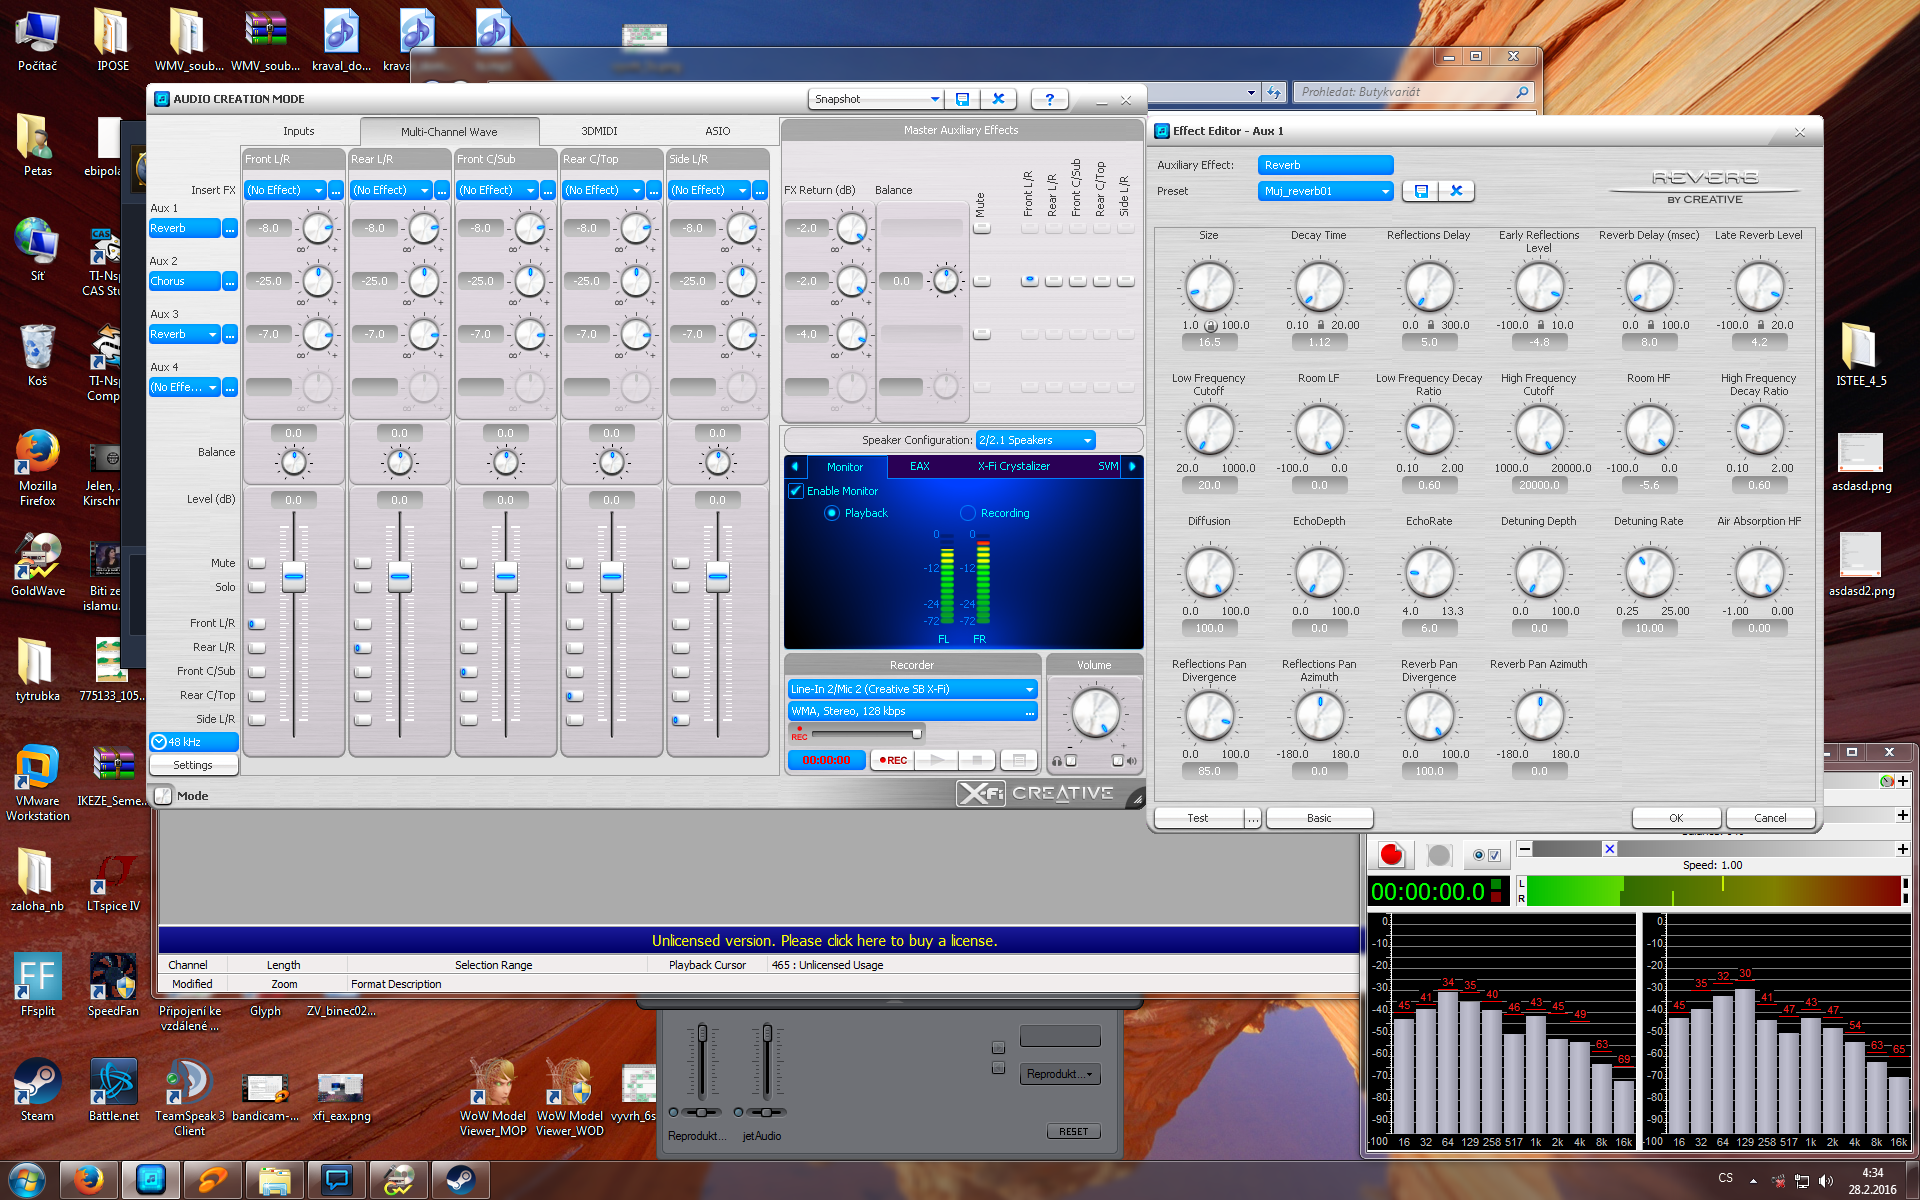
Task: Open Windows Start menu
Action: pyautogui.click(x=27, y=1180)
